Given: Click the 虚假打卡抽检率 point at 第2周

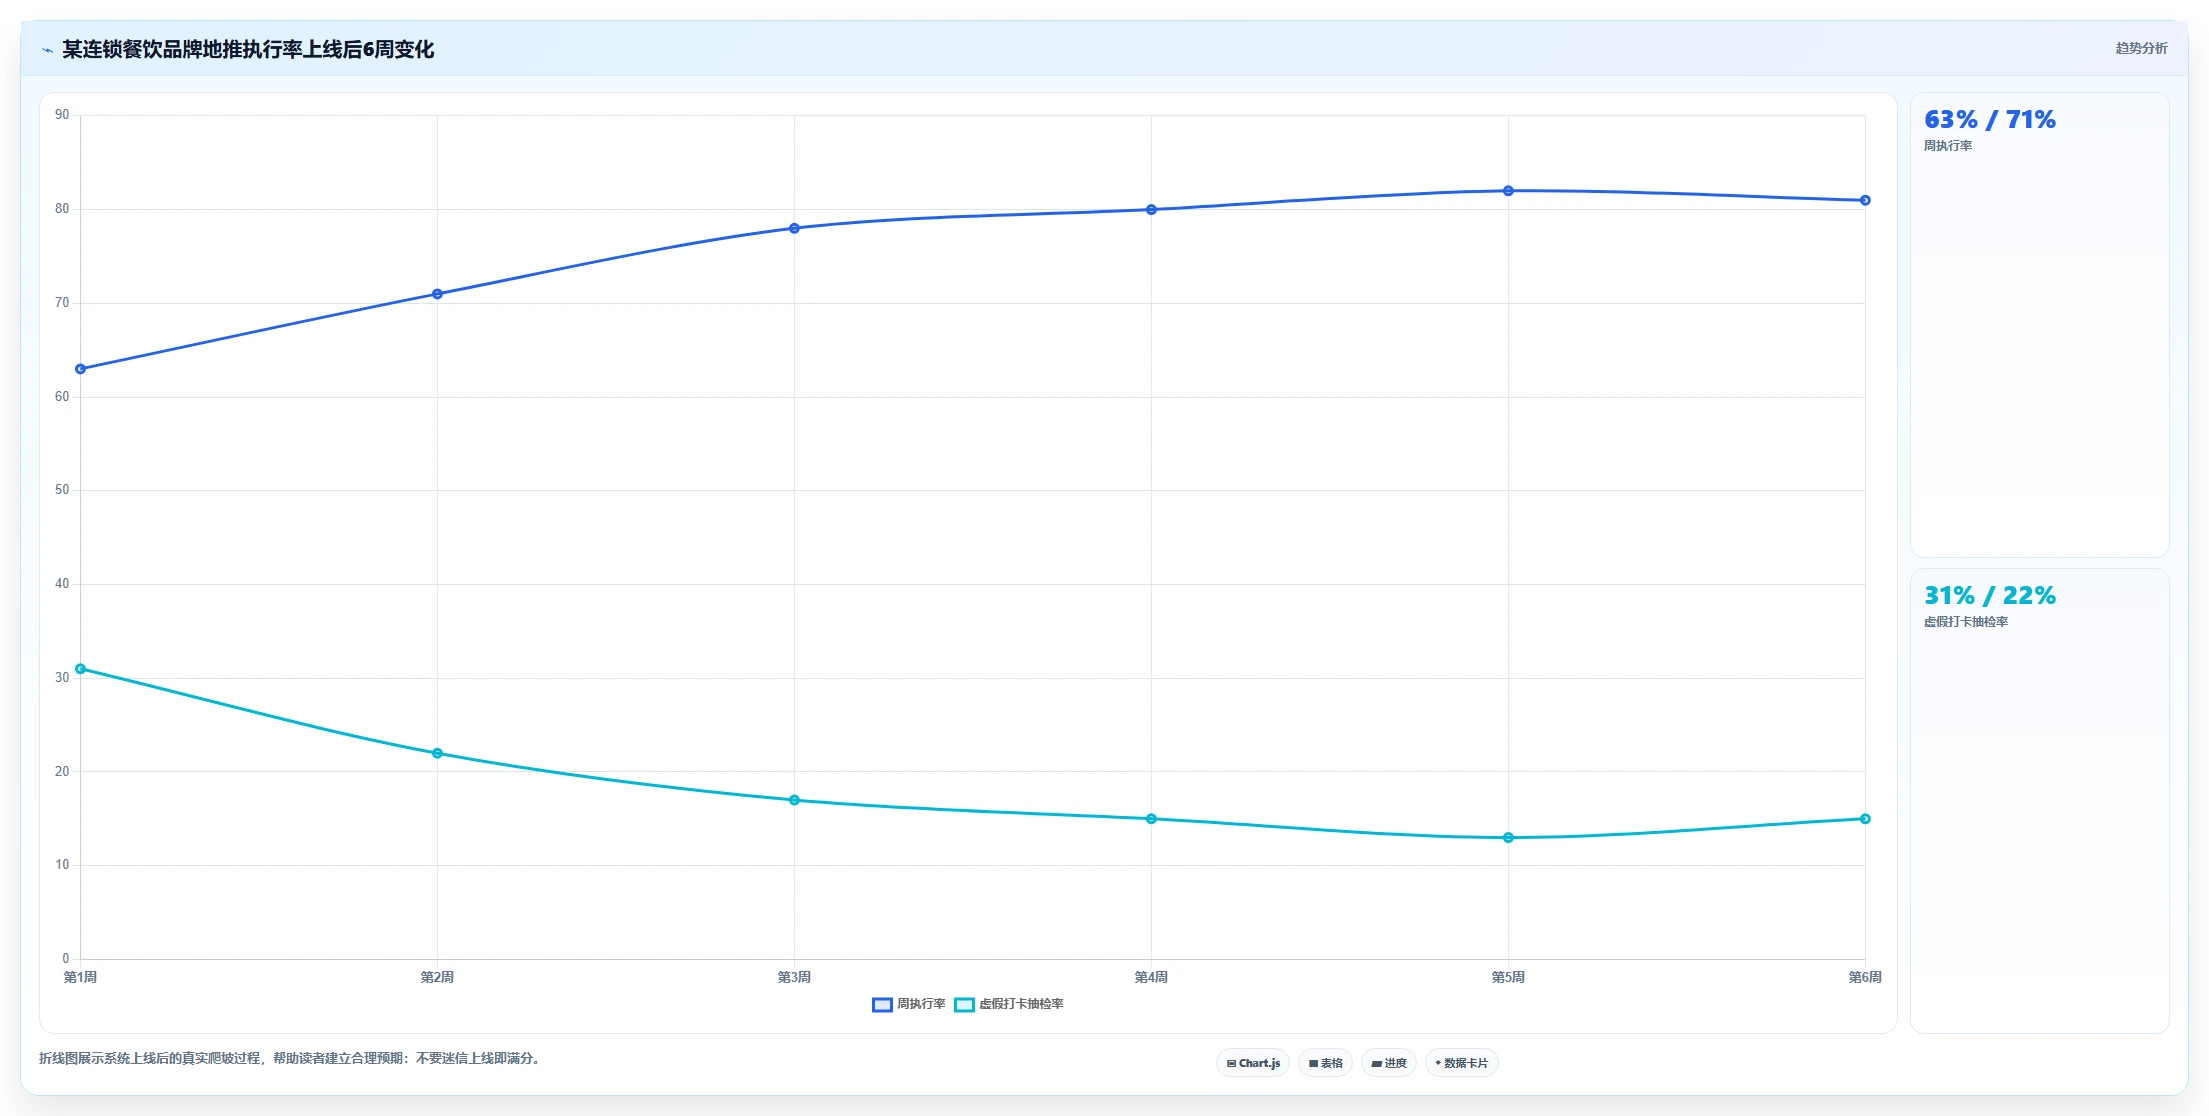Looking at the screenshot, I should 437,753.
